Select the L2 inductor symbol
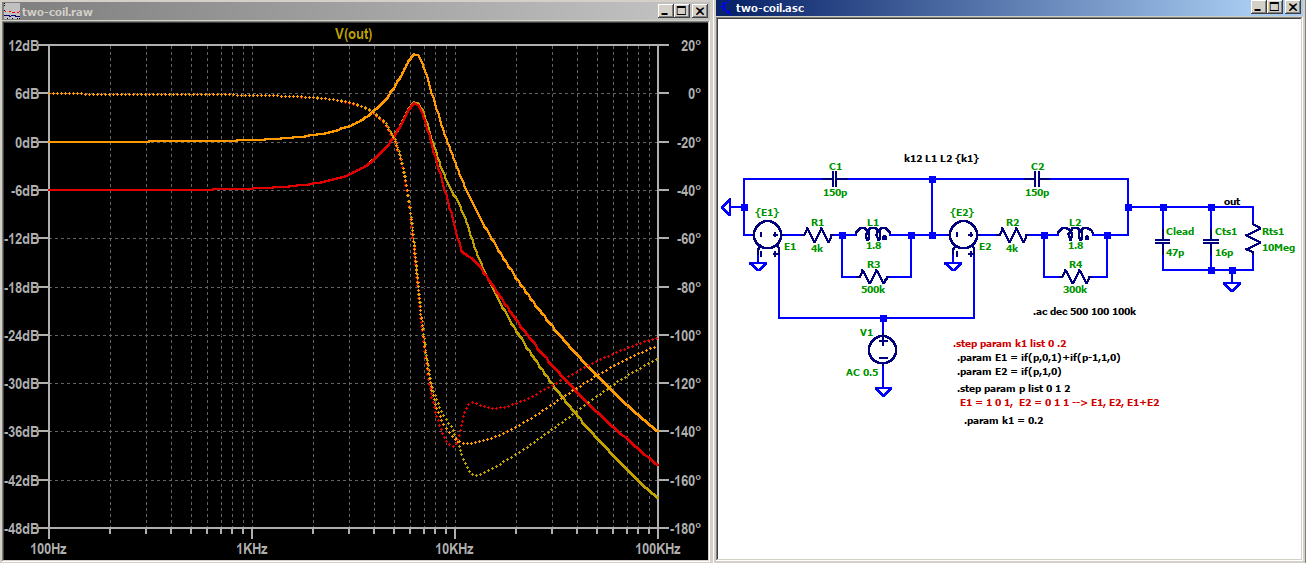1306x563 pixels. pos(1075,234)
